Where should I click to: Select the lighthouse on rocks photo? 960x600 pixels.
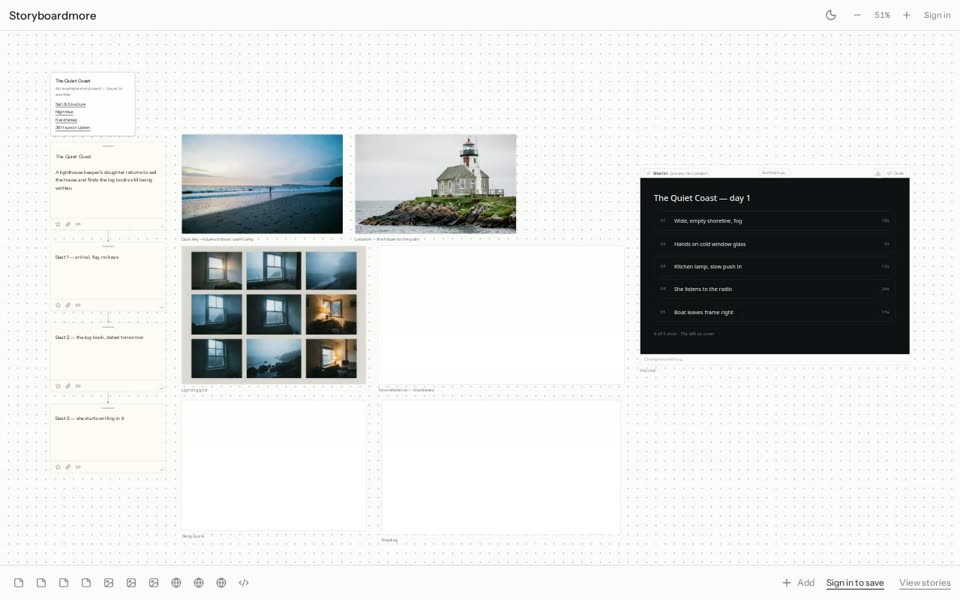[435, 184]
